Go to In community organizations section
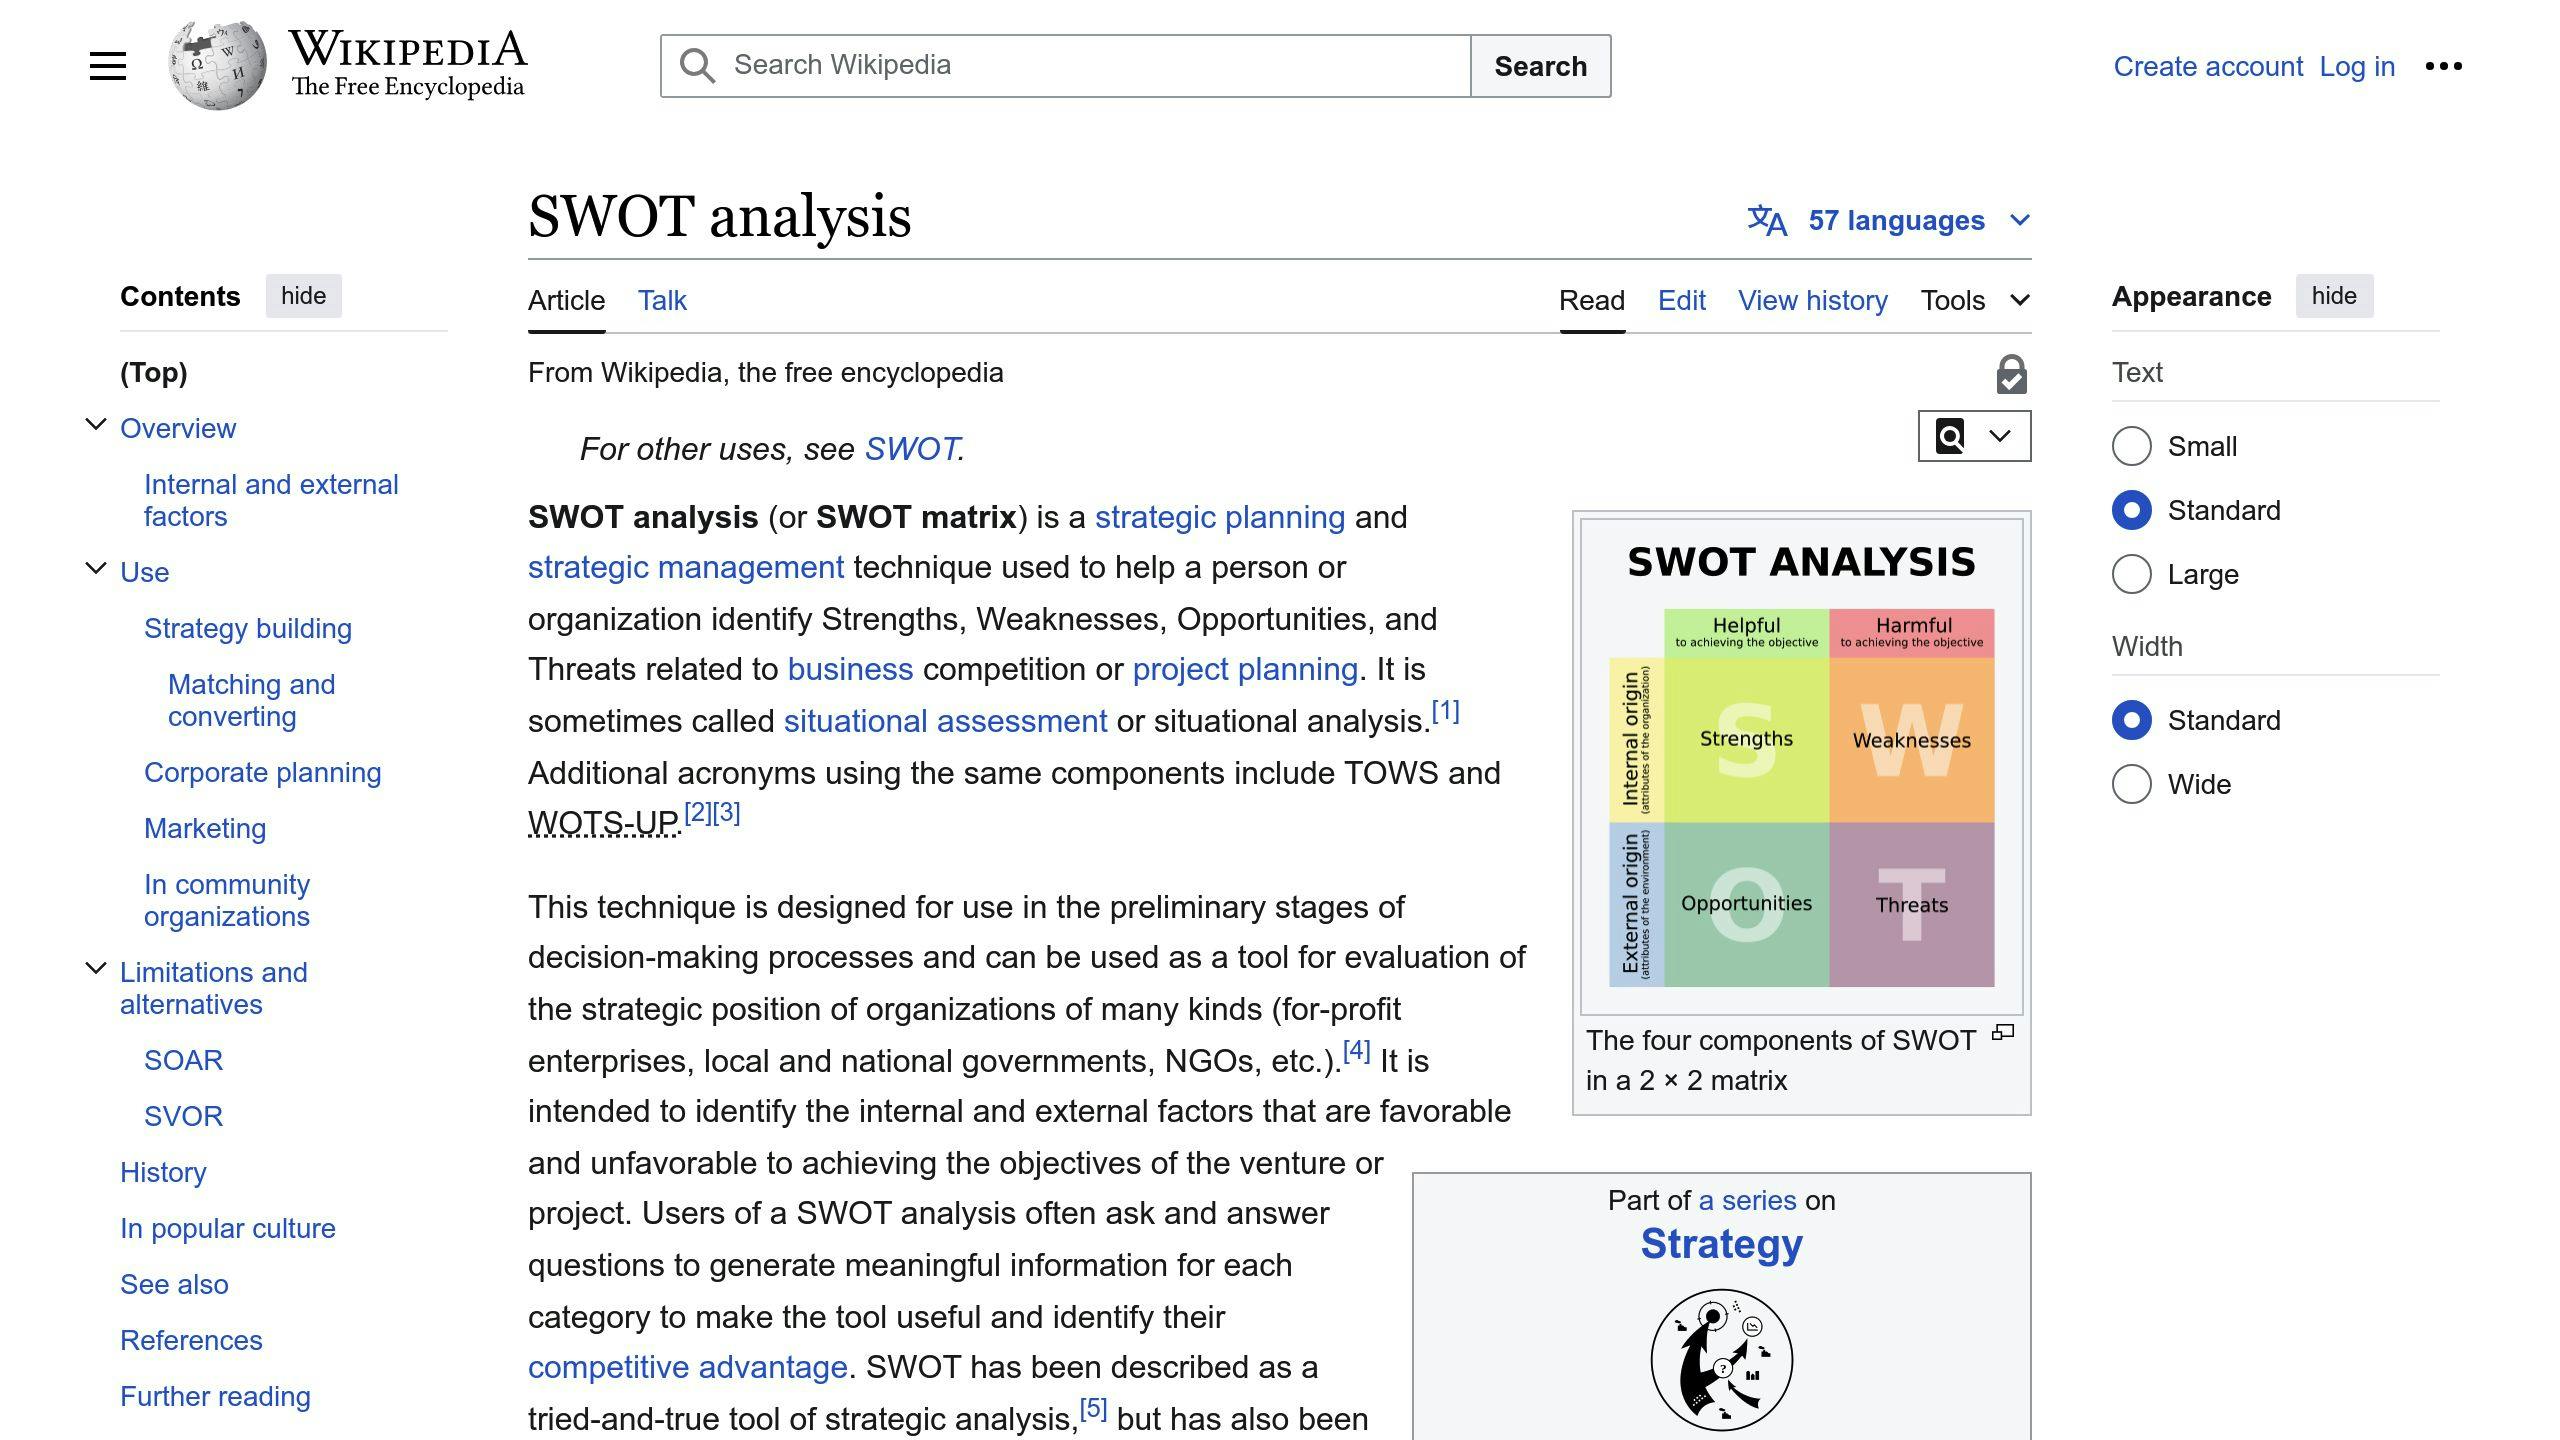Viewport: 2560px width, 1440px height. (227, 900)
